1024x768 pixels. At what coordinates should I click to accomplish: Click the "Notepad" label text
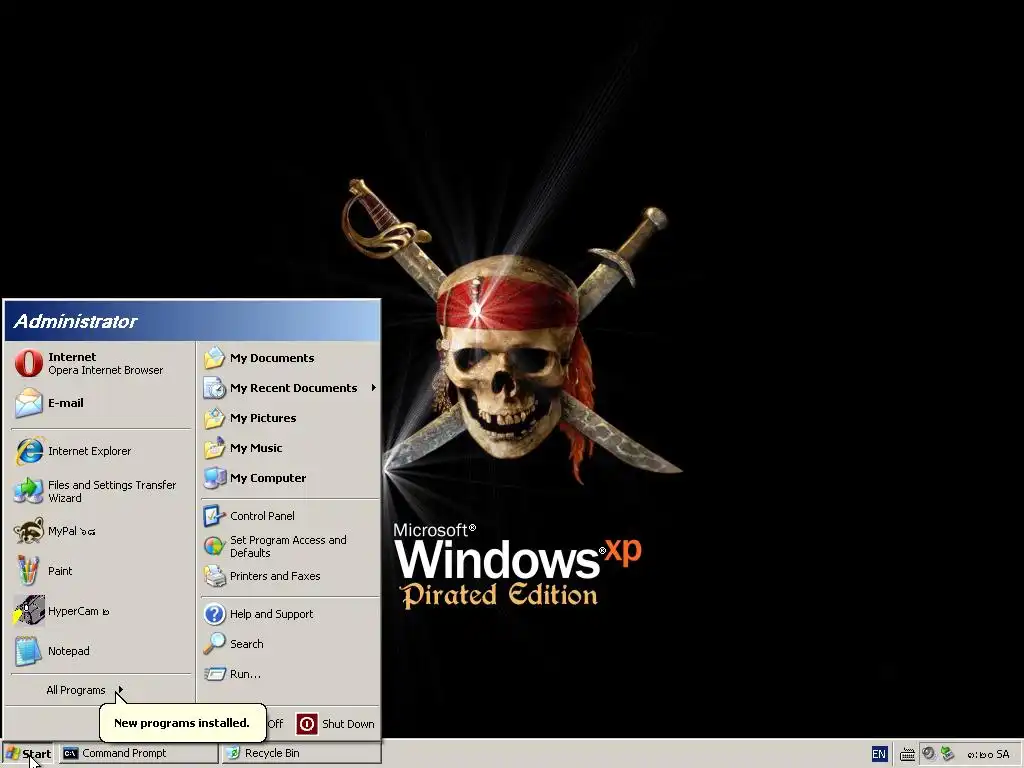click(x=69, y=651)
